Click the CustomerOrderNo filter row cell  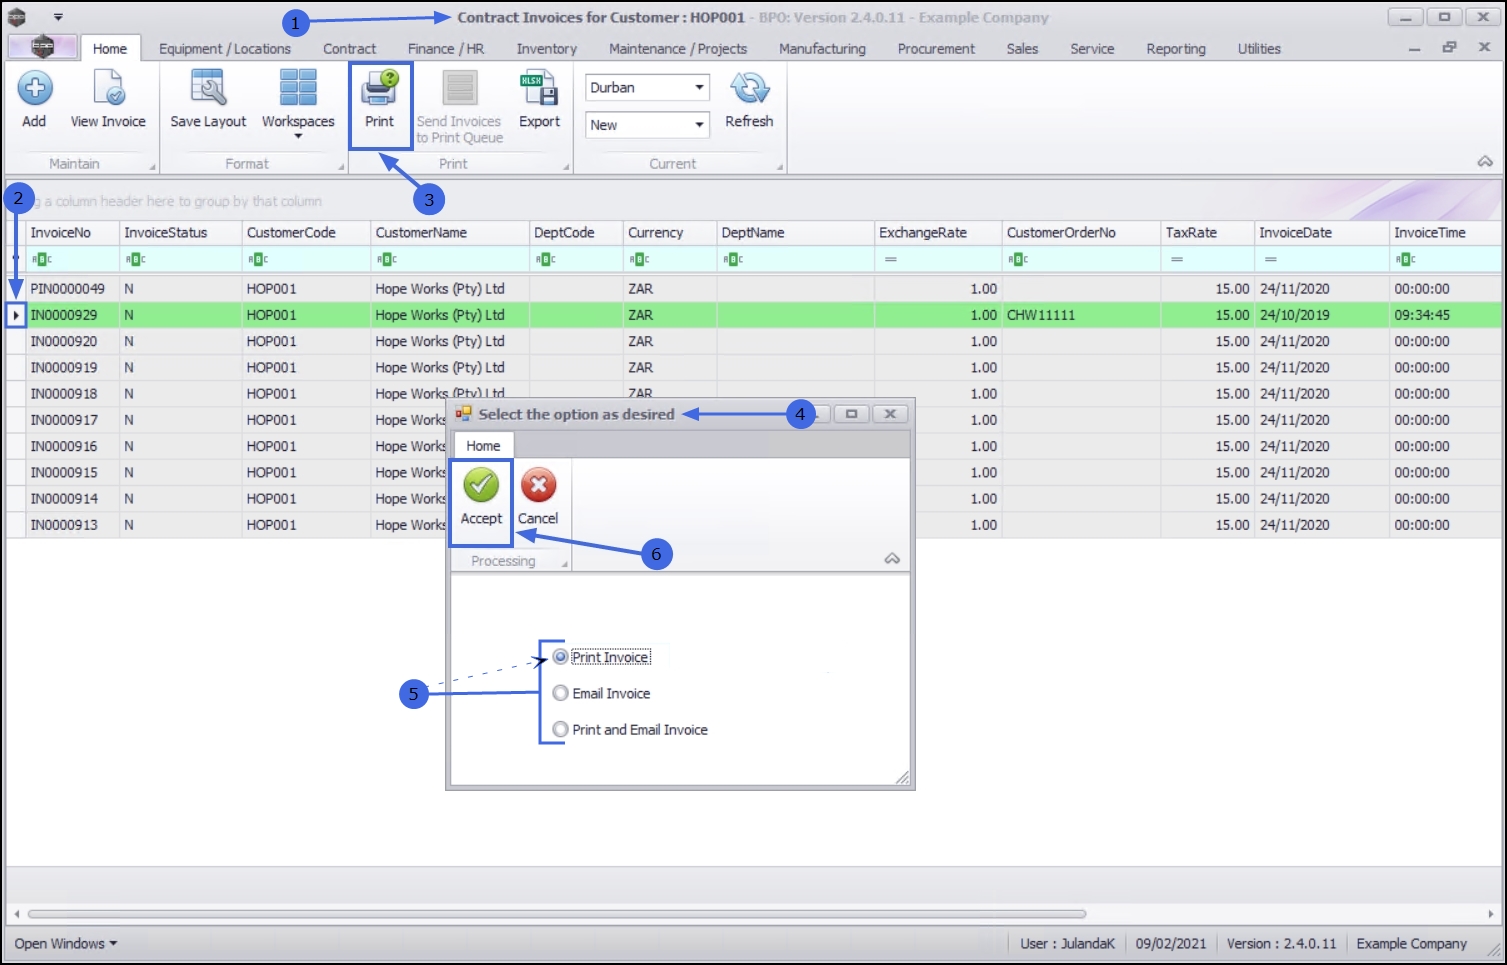click(1081, 259)
